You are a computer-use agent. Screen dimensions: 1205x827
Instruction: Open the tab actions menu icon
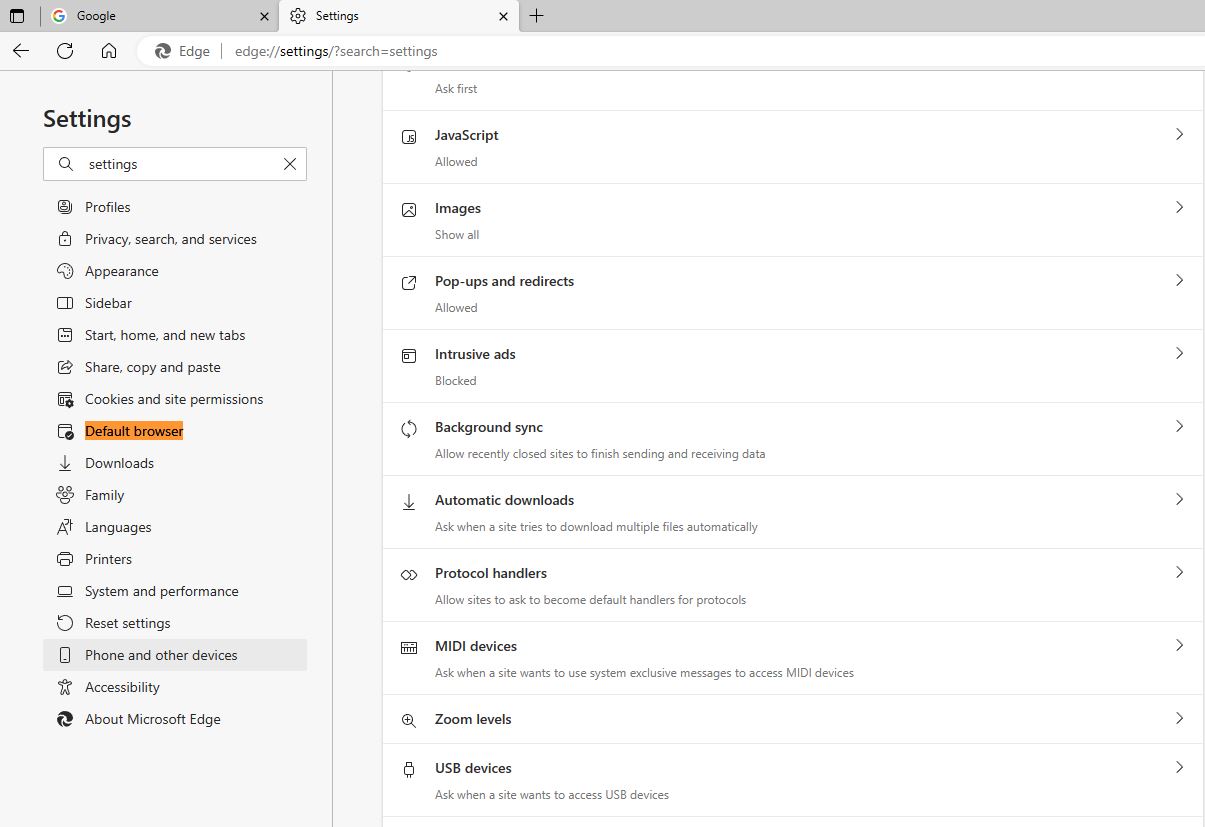17,16
